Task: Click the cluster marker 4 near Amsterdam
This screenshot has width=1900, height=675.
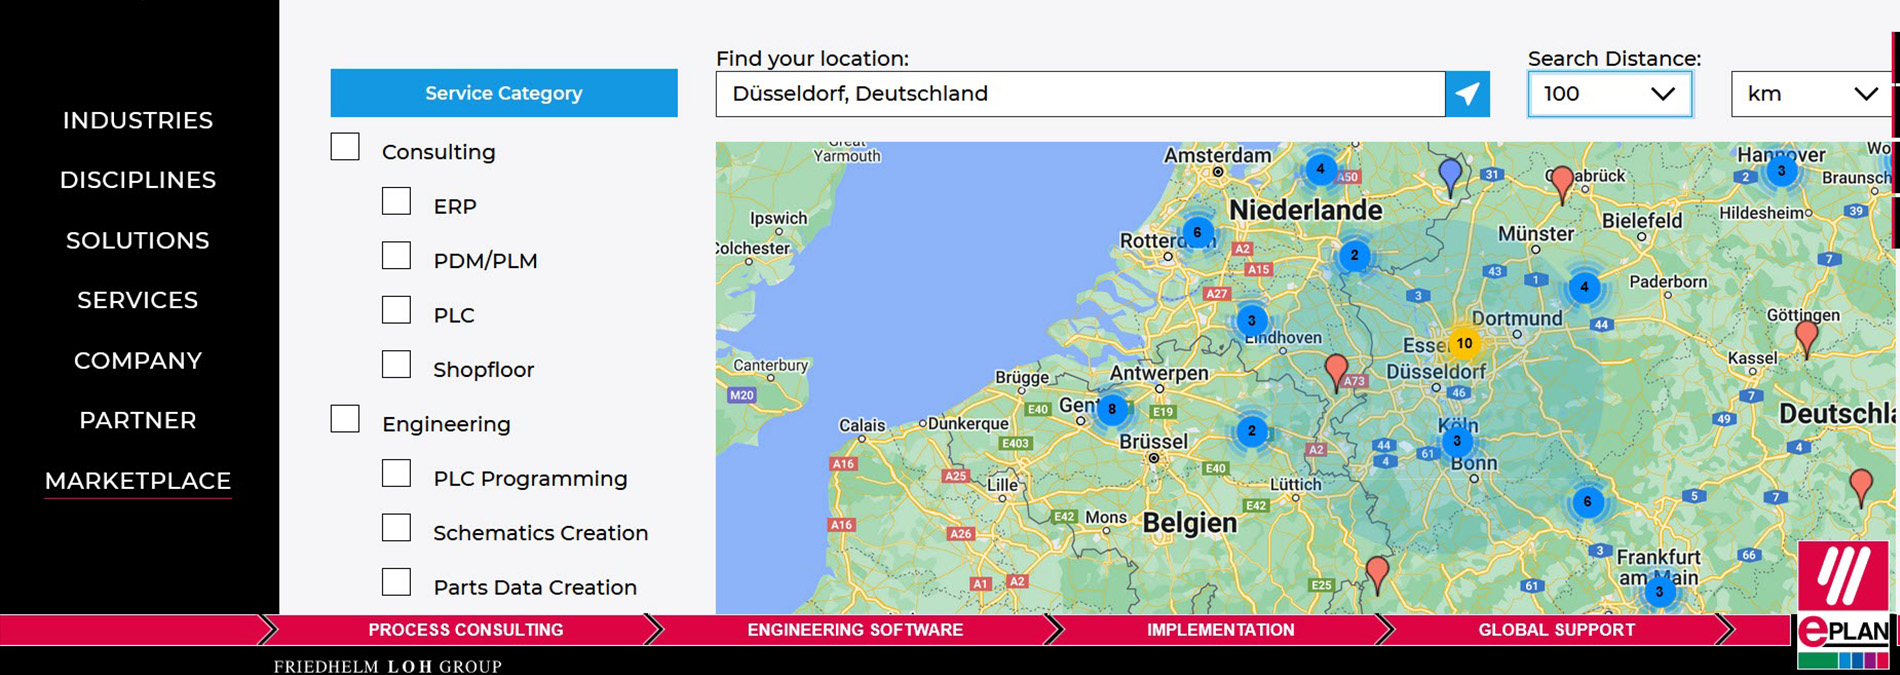Action: 1320,169
